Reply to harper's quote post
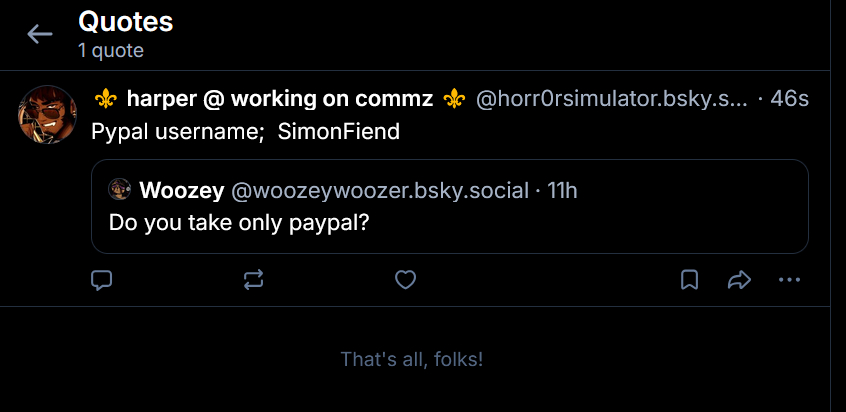The width and height of the screenshot is (846, 412). pos(101,280)
